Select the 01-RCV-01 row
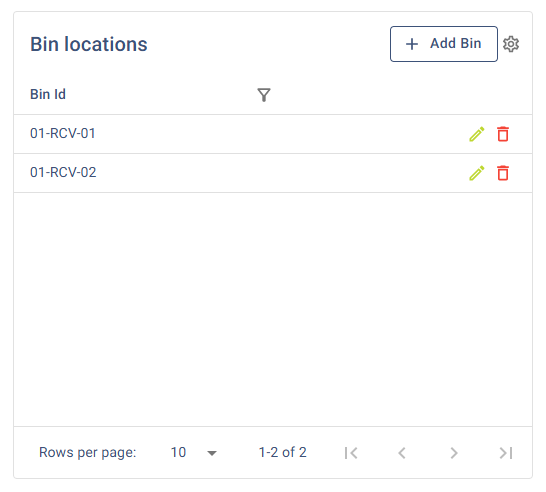This screenshot has height=492, width=546. point(273,134)
